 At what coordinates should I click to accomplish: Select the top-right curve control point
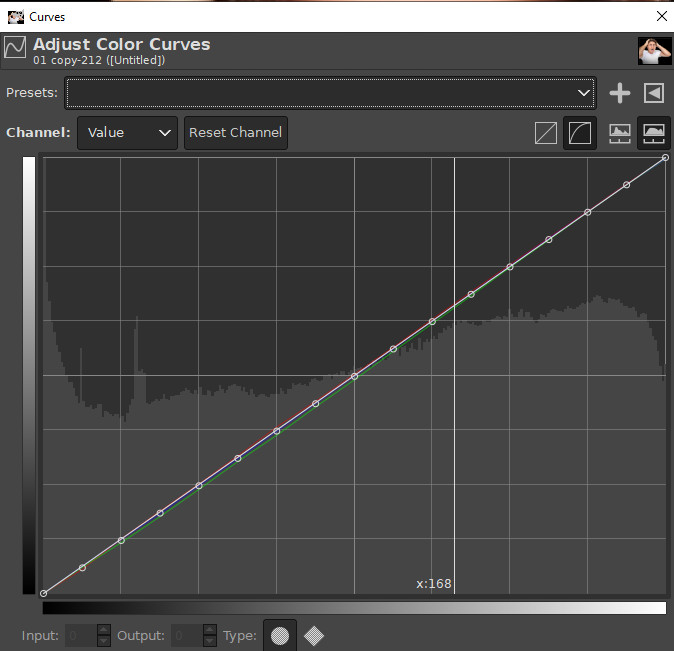(x=665, y=158)
